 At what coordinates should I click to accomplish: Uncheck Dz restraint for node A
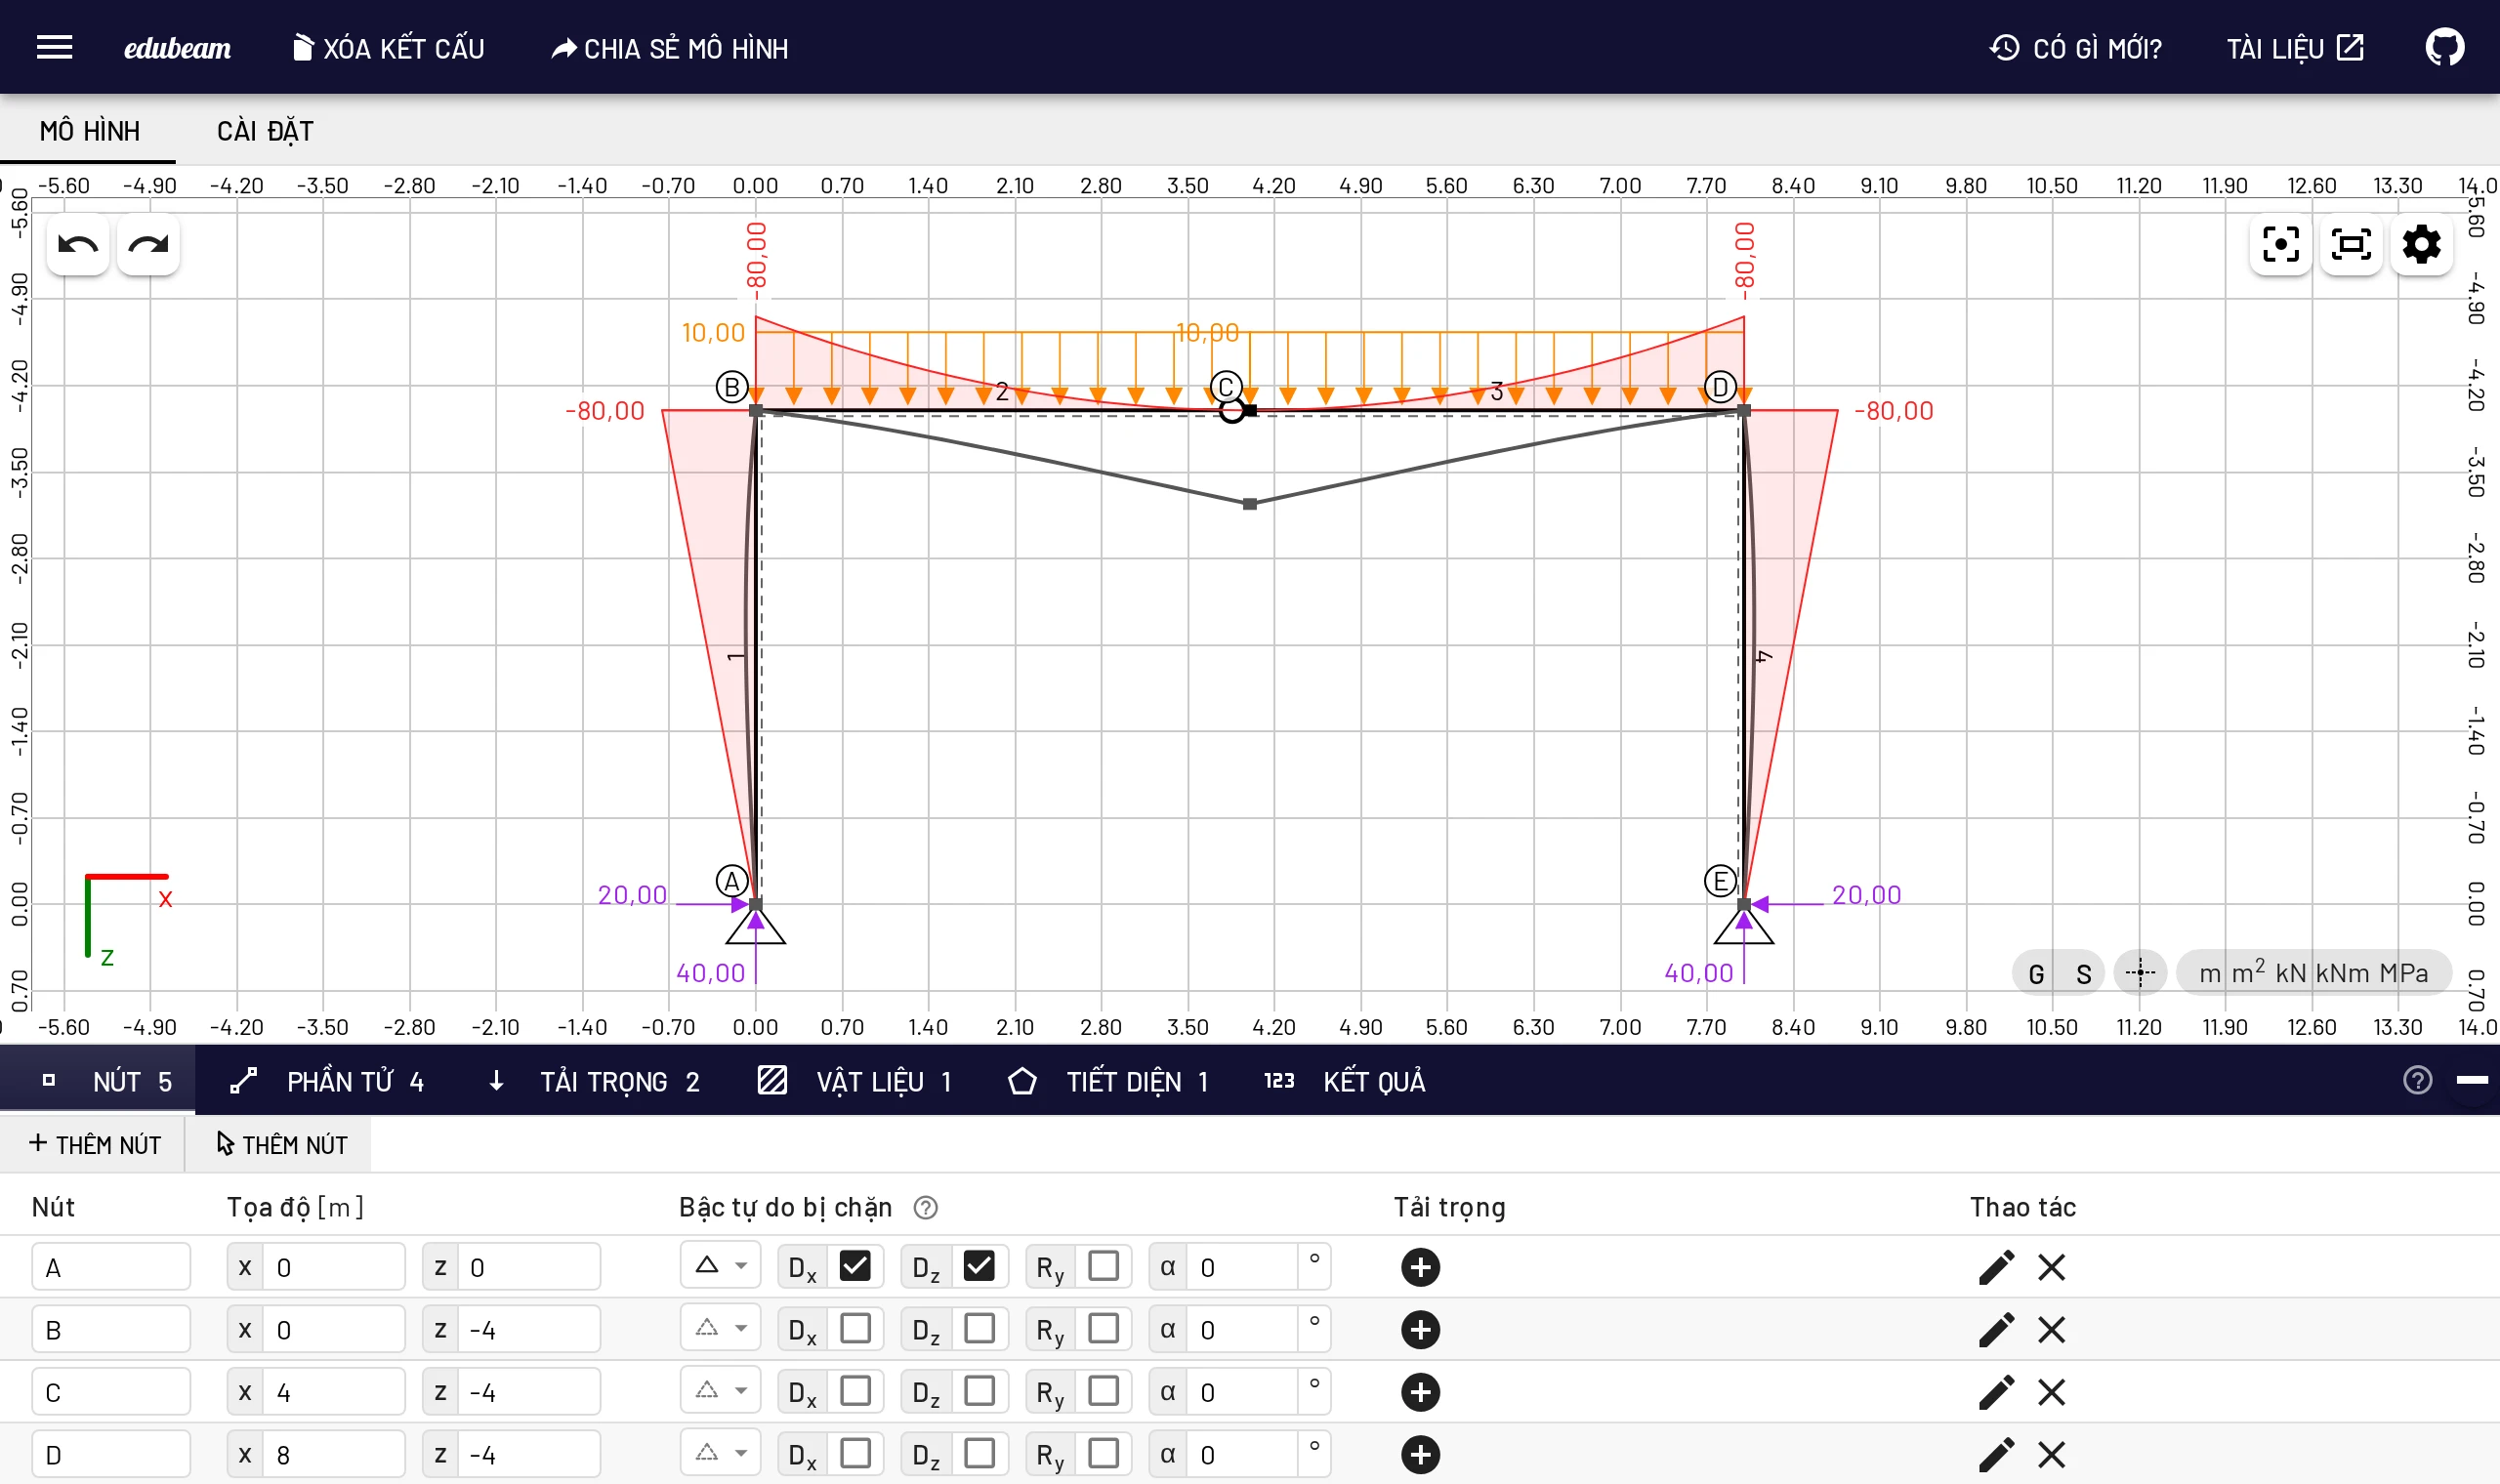coord(979,1266)
